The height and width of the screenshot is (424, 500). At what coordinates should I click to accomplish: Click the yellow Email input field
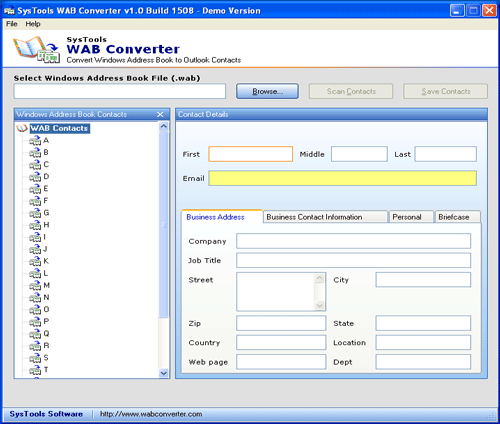click(x=342, y=178)
